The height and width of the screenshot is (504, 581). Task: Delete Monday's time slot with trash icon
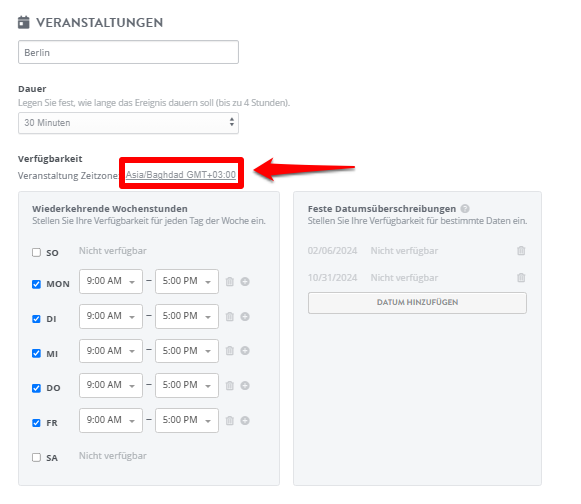[230, 282]
